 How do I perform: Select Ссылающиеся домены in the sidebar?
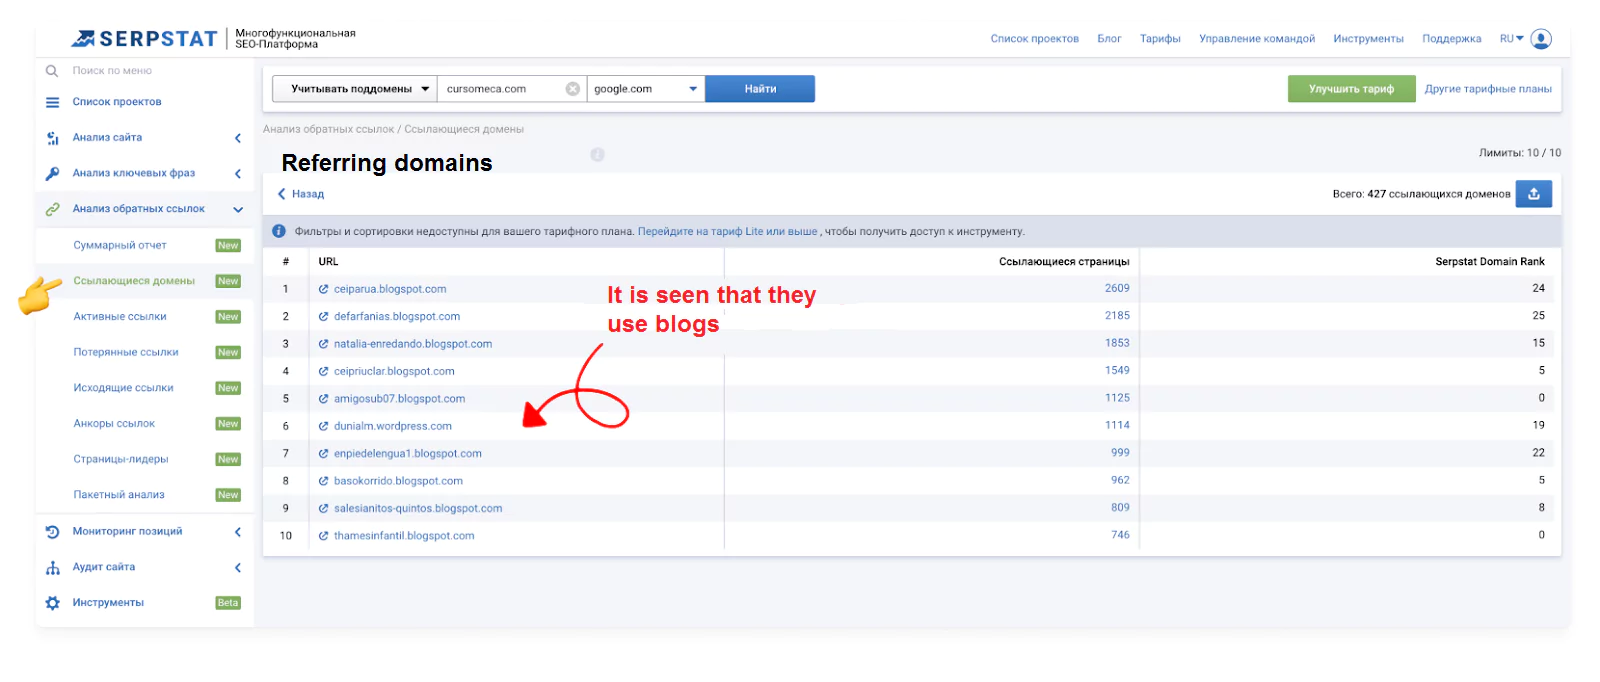pyautogui.click(x=134, y=281)
